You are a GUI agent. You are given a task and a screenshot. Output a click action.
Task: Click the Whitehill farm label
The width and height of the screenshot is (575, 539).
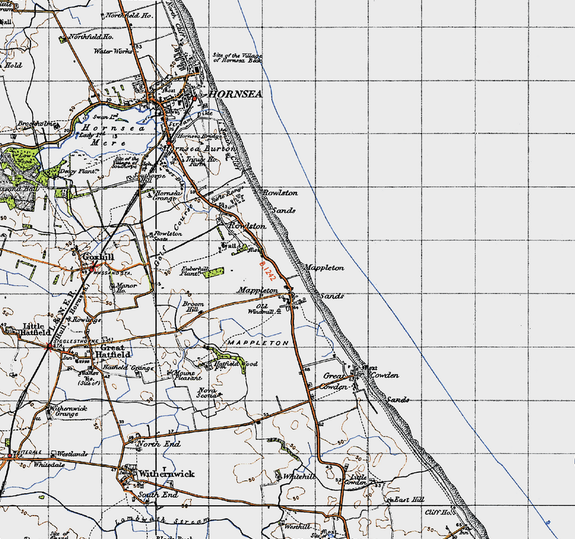[299, 477]
